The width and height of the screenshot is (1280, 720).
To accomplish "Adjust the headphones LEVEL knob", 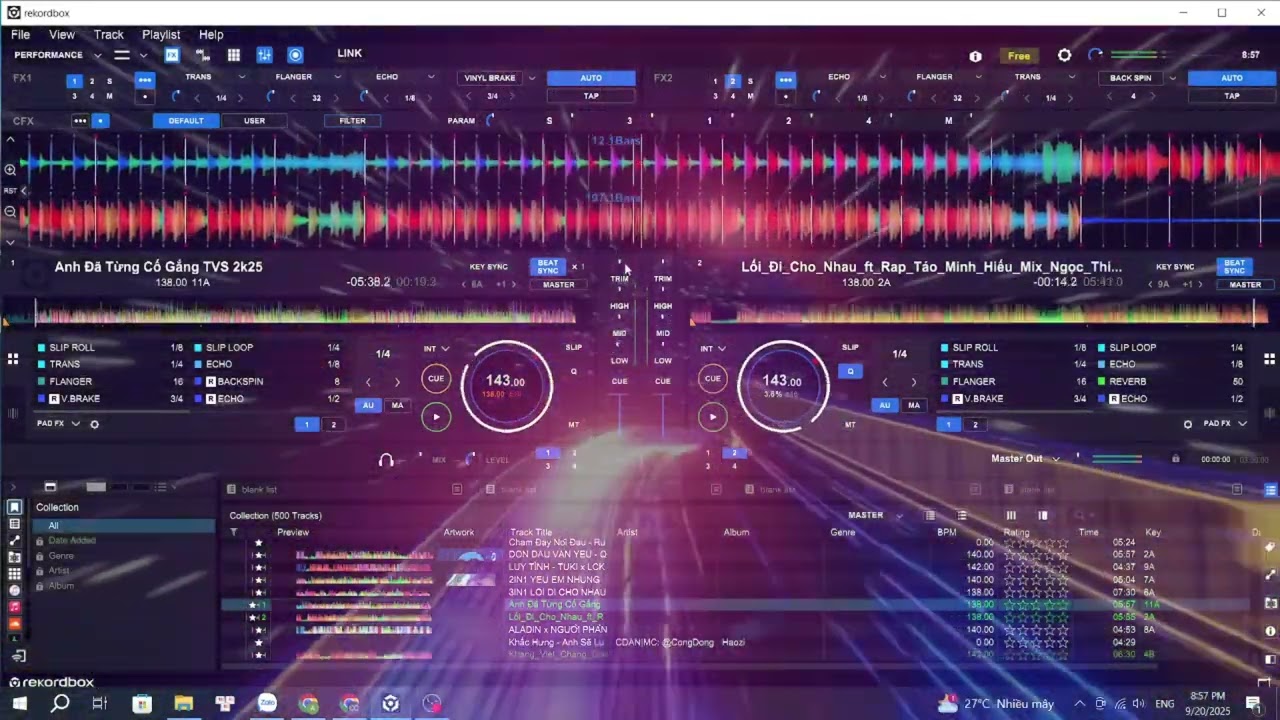I will click(471, 460).
